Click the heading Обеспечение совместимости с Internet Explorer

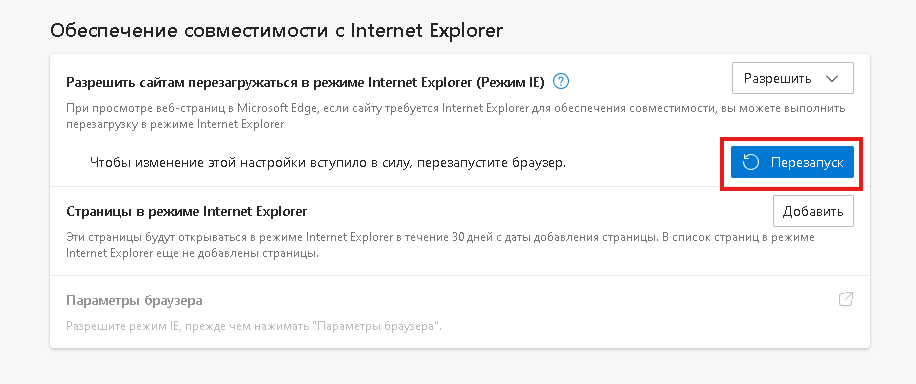coord(276,31)
